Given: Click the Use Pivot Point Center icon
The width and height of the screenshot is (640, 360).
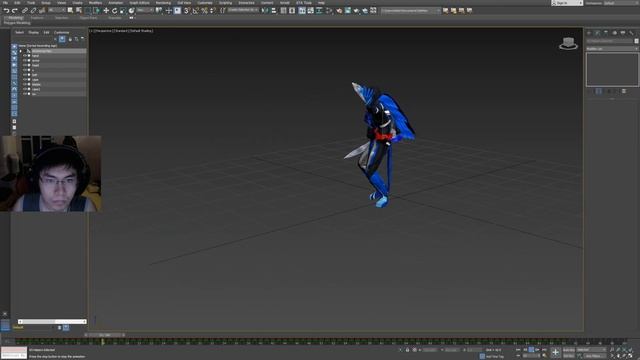Looking at the screenshot, I should (x=159, y=11).
